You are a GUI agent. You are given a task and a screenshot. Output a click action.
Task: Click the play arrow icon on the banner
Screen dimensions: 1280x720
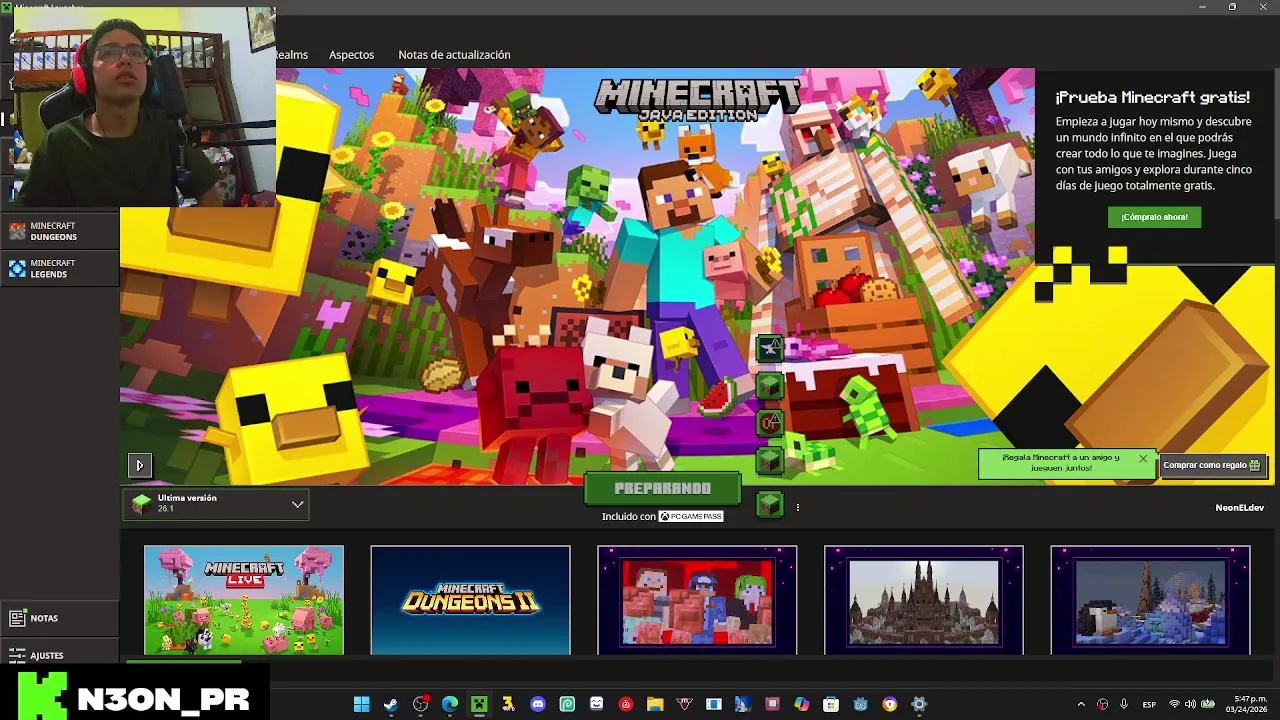pos(139,465)
